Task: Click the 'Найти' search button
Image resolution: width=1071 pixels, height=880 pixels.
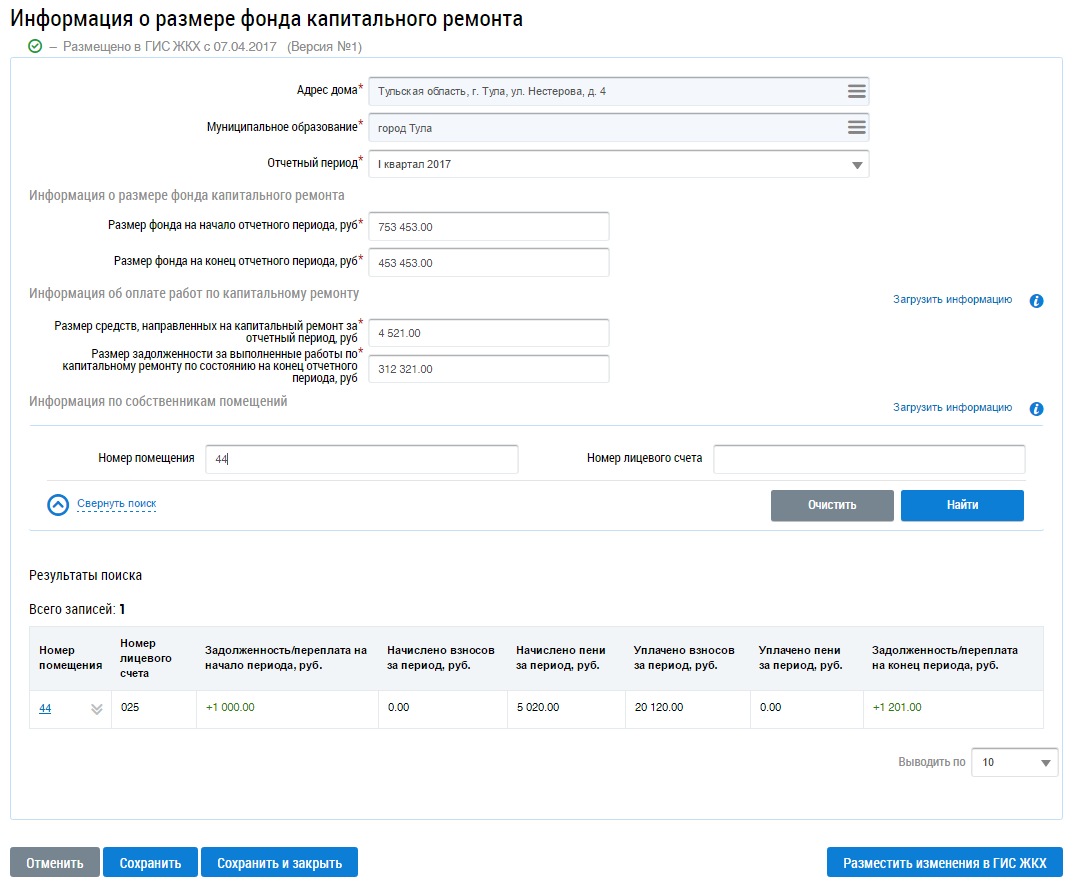Action: 962,505
